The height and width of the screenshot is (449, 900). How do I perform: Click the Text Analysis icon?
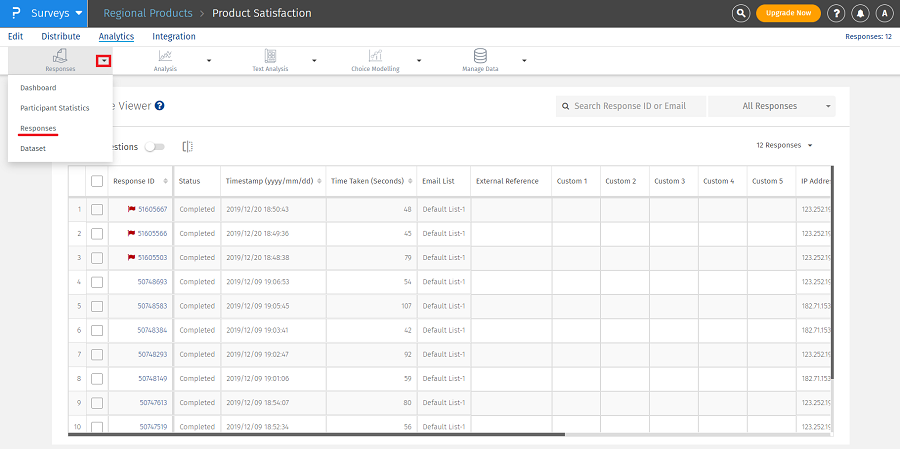click(270, 56)
